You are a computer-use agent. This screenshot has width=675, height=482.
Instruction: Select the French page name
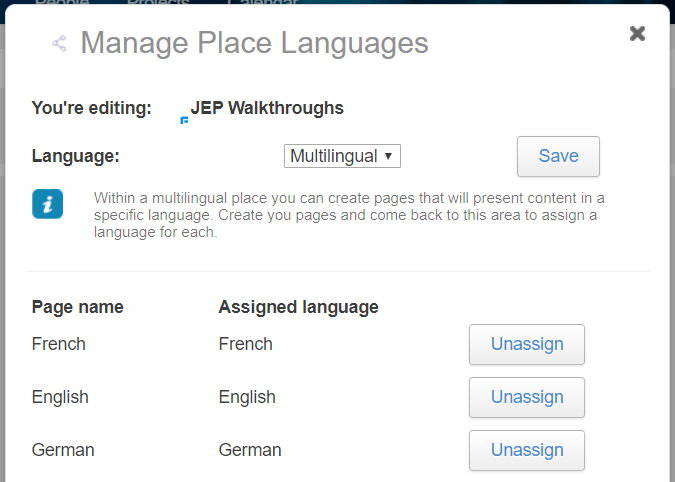pyautogui.click(x=59, y=344)
